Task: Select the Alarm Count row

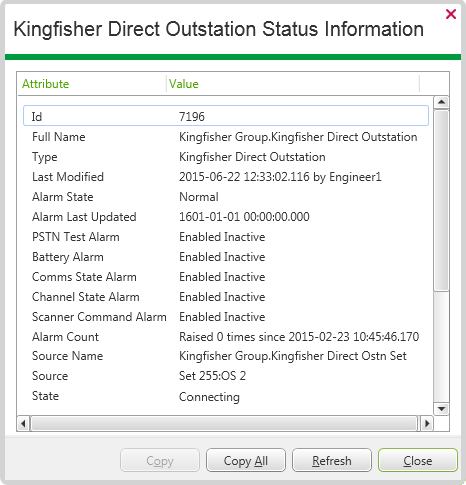Action: pyautogui.click(x=226, y=337)
